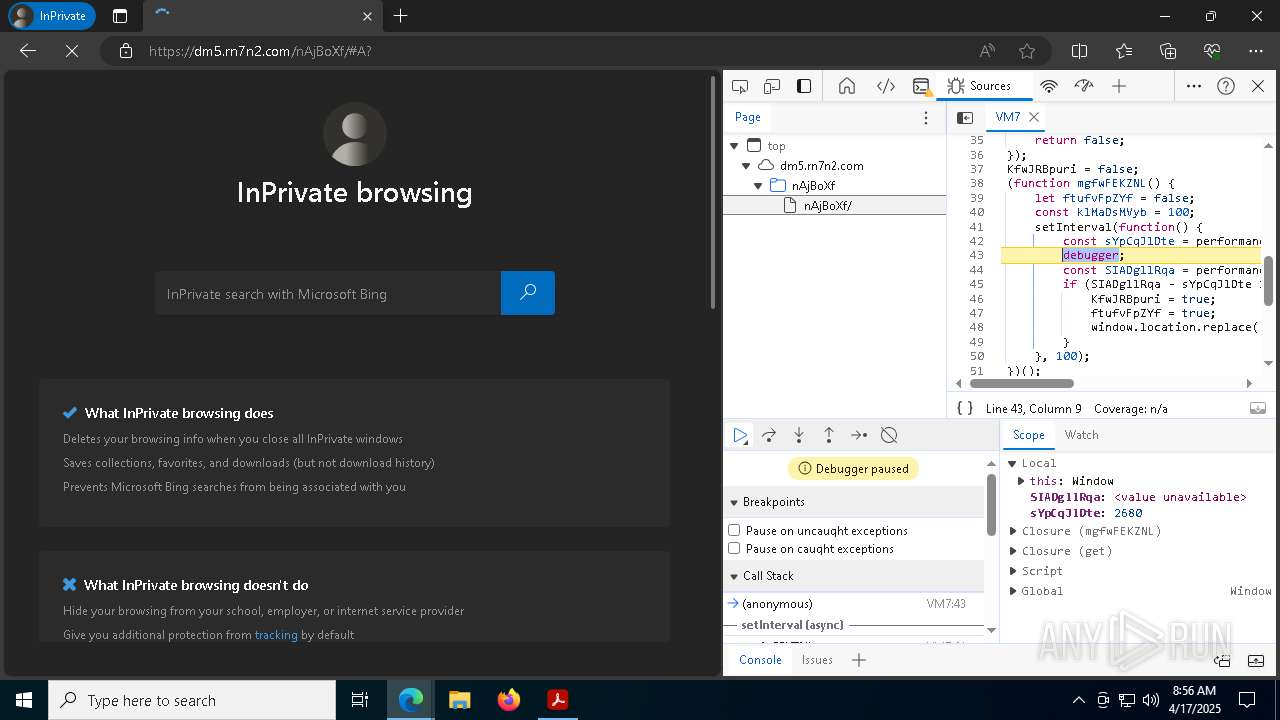This screenshot has height=720, width=1280.
Task: Add more tools with the plus icon
Action: (1119, 86)
